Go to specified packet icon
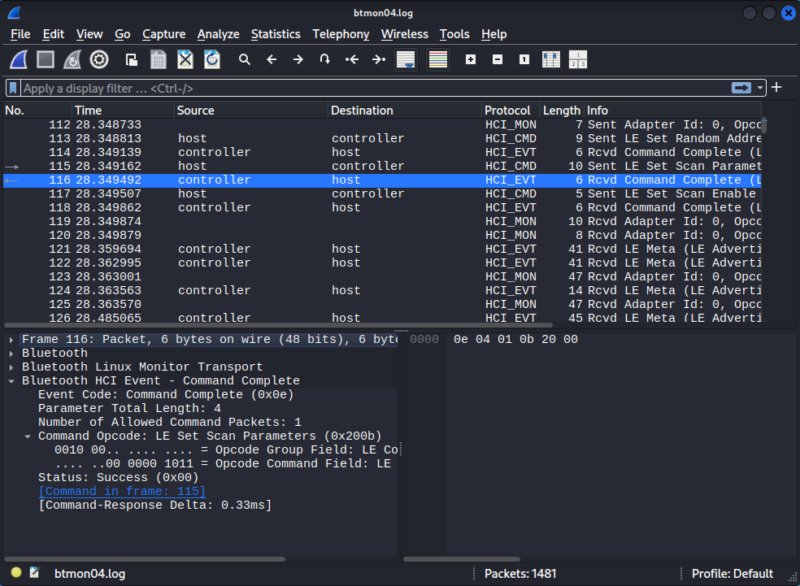The height and width of the screenshot is (586, 800). point(324,60)
